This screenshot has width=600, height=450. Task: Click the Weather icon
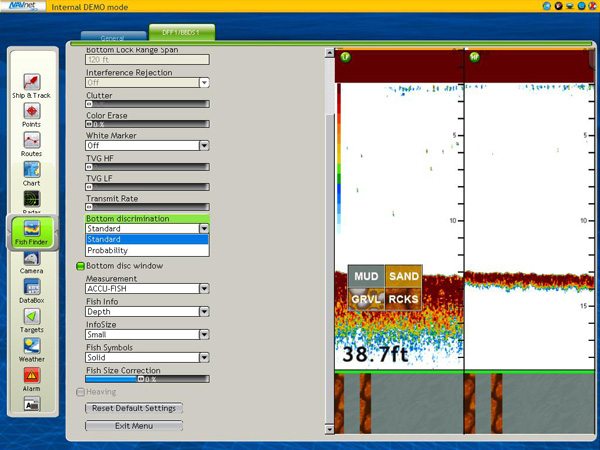[31, 347]
